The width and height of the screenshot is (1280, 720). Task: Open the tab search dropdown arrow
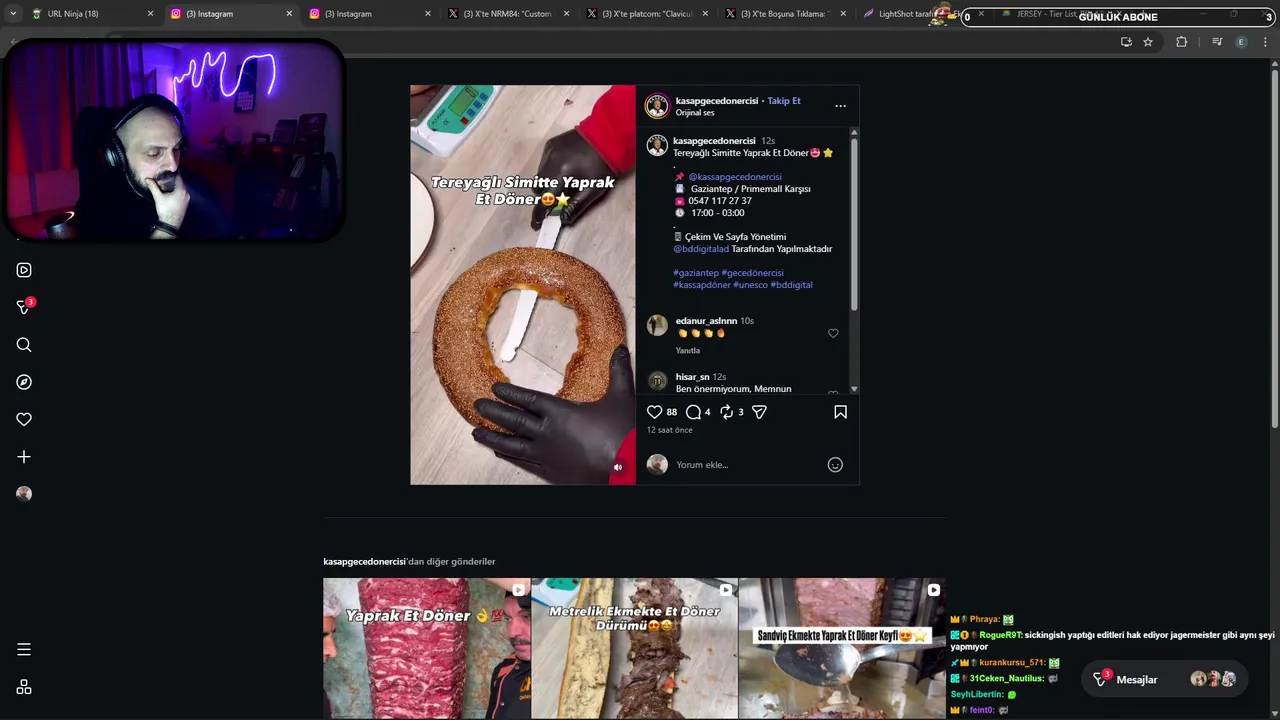tap(12, 14)
